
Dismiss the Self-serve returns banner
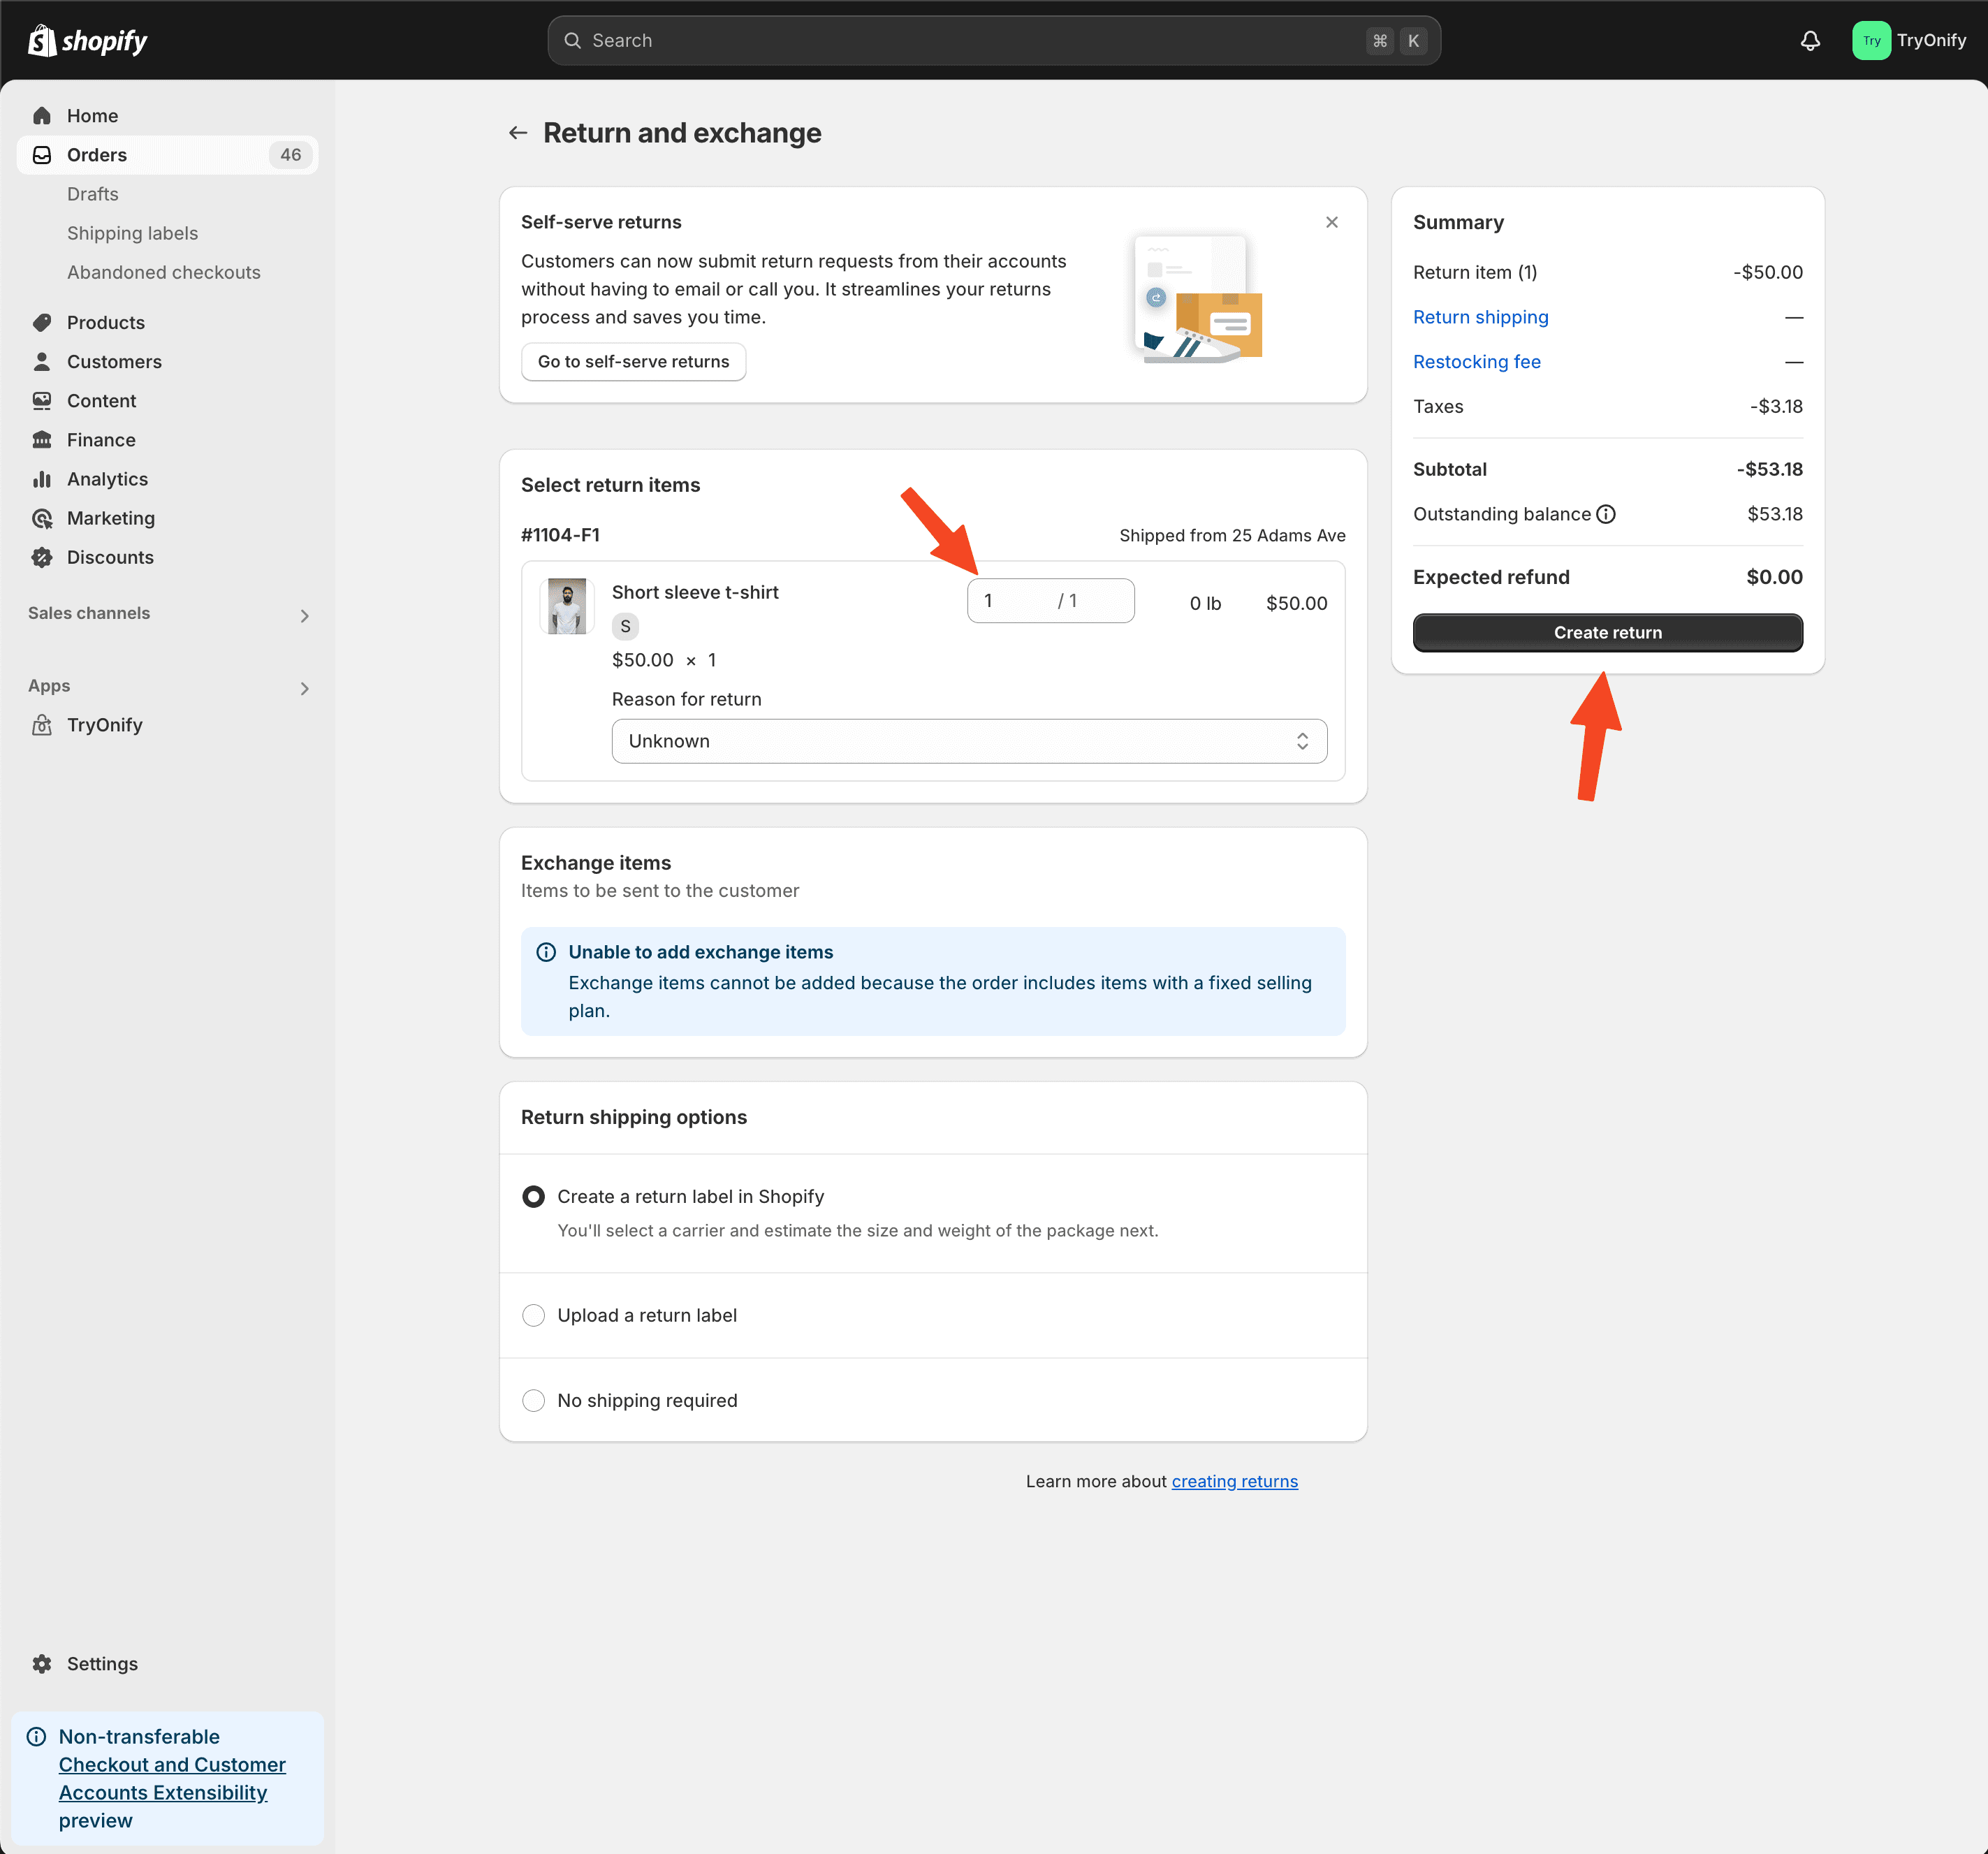(x=1331, y=222)
